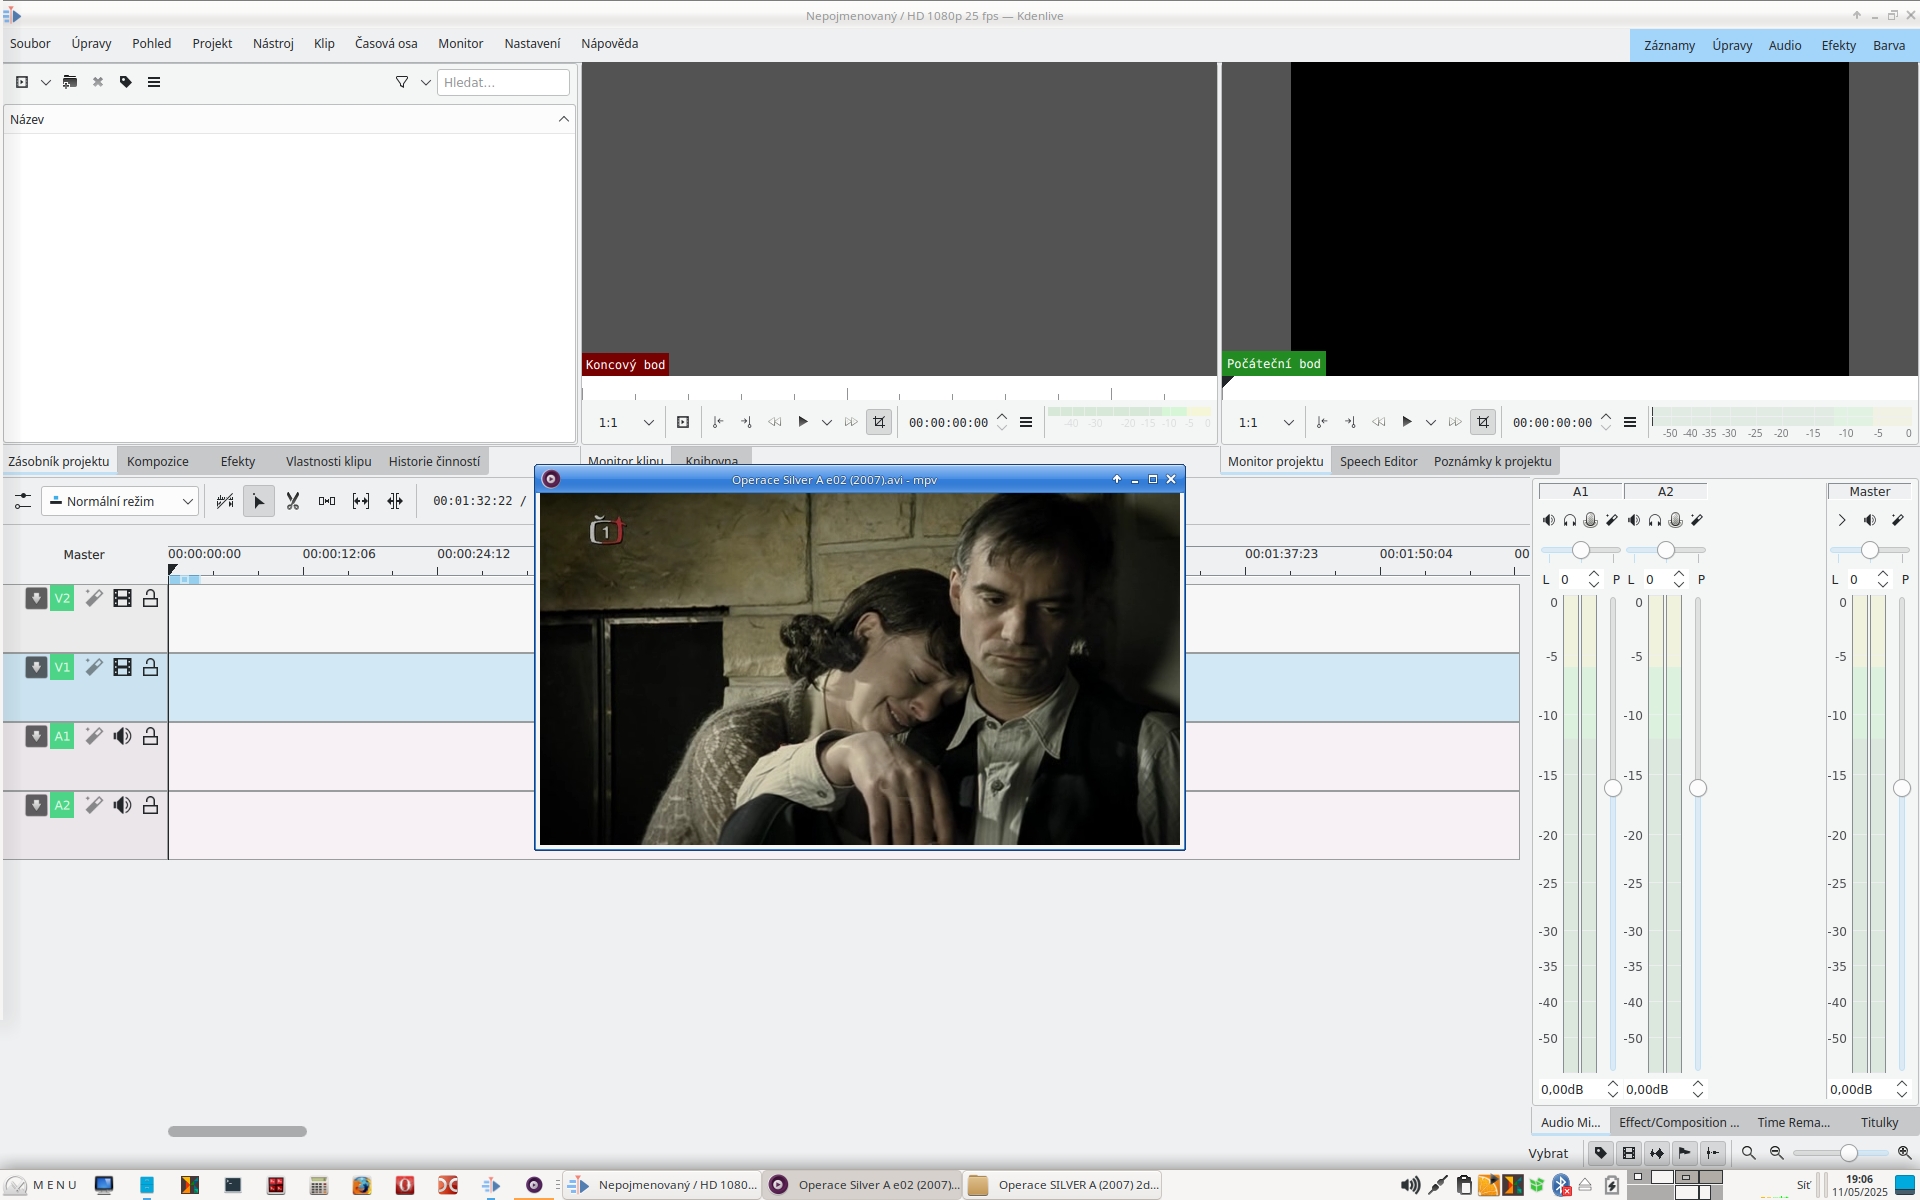
Task: Open filter dropdown arrow next to search
Action: 426,82
